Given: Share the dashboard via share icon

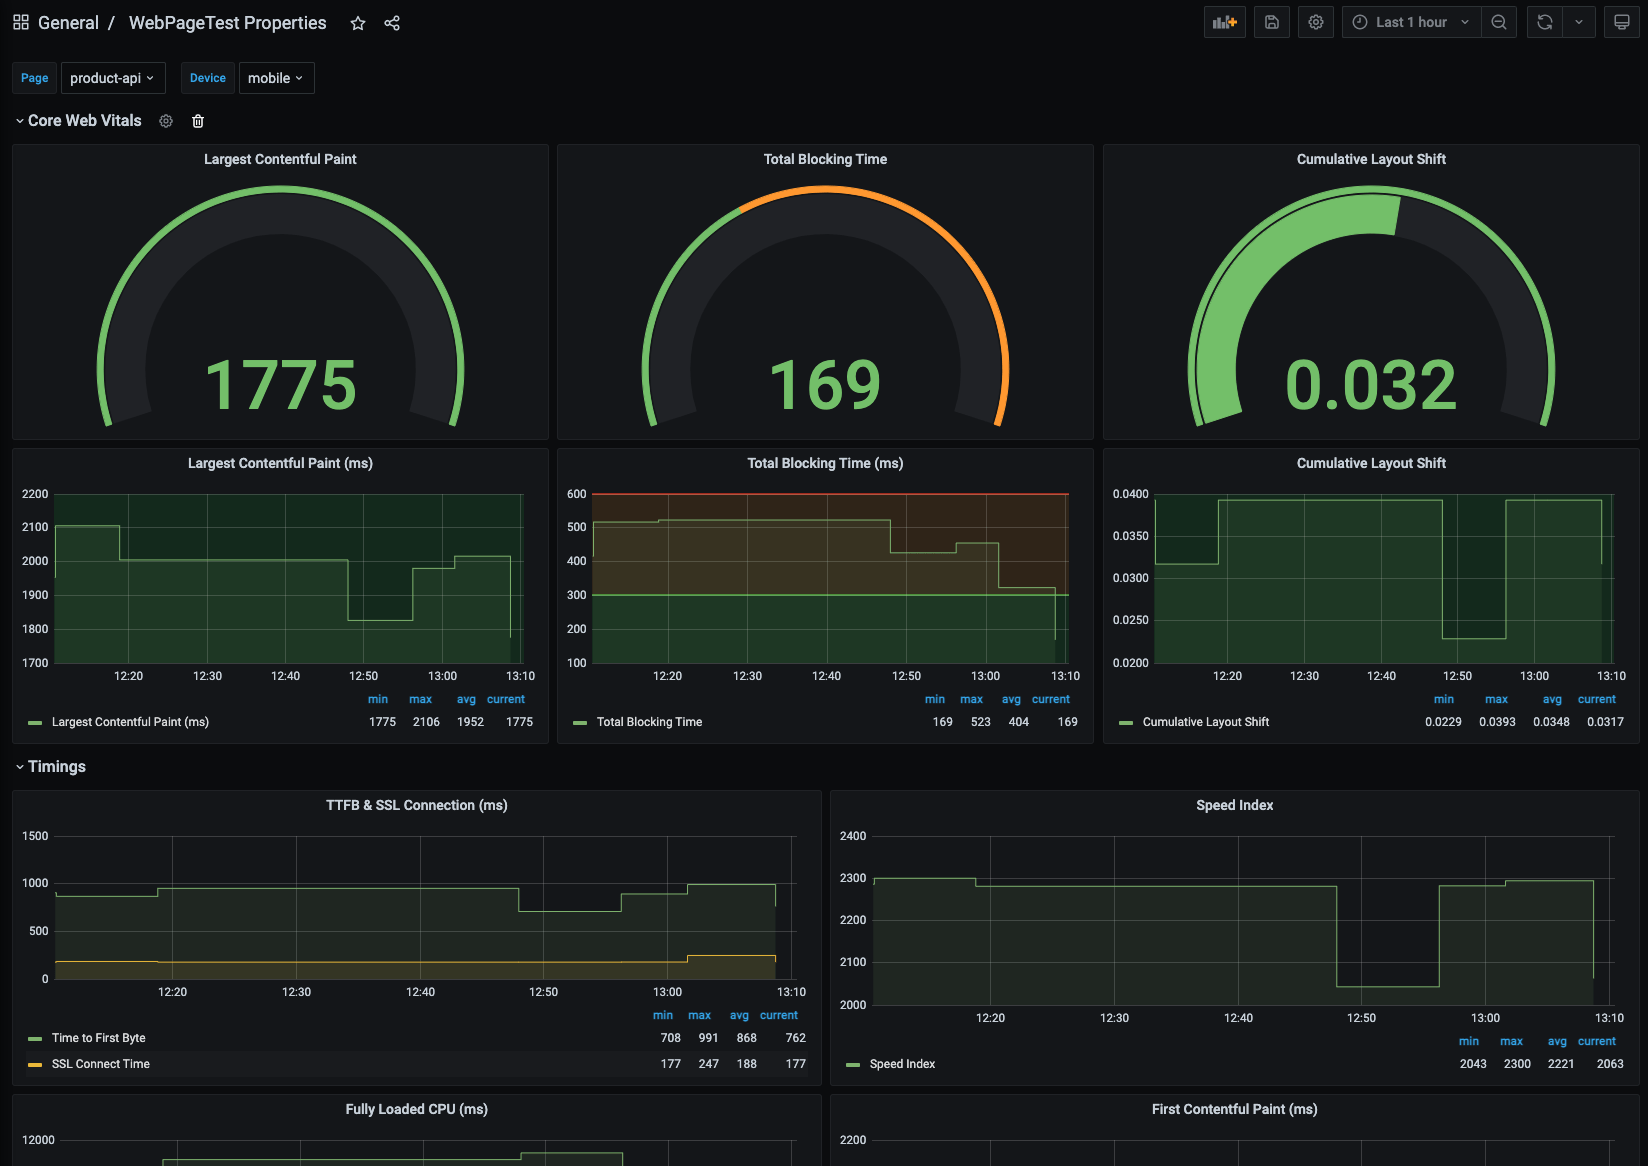Looking at the screenshot, I should pyautogui.click(x=392, y=23).
